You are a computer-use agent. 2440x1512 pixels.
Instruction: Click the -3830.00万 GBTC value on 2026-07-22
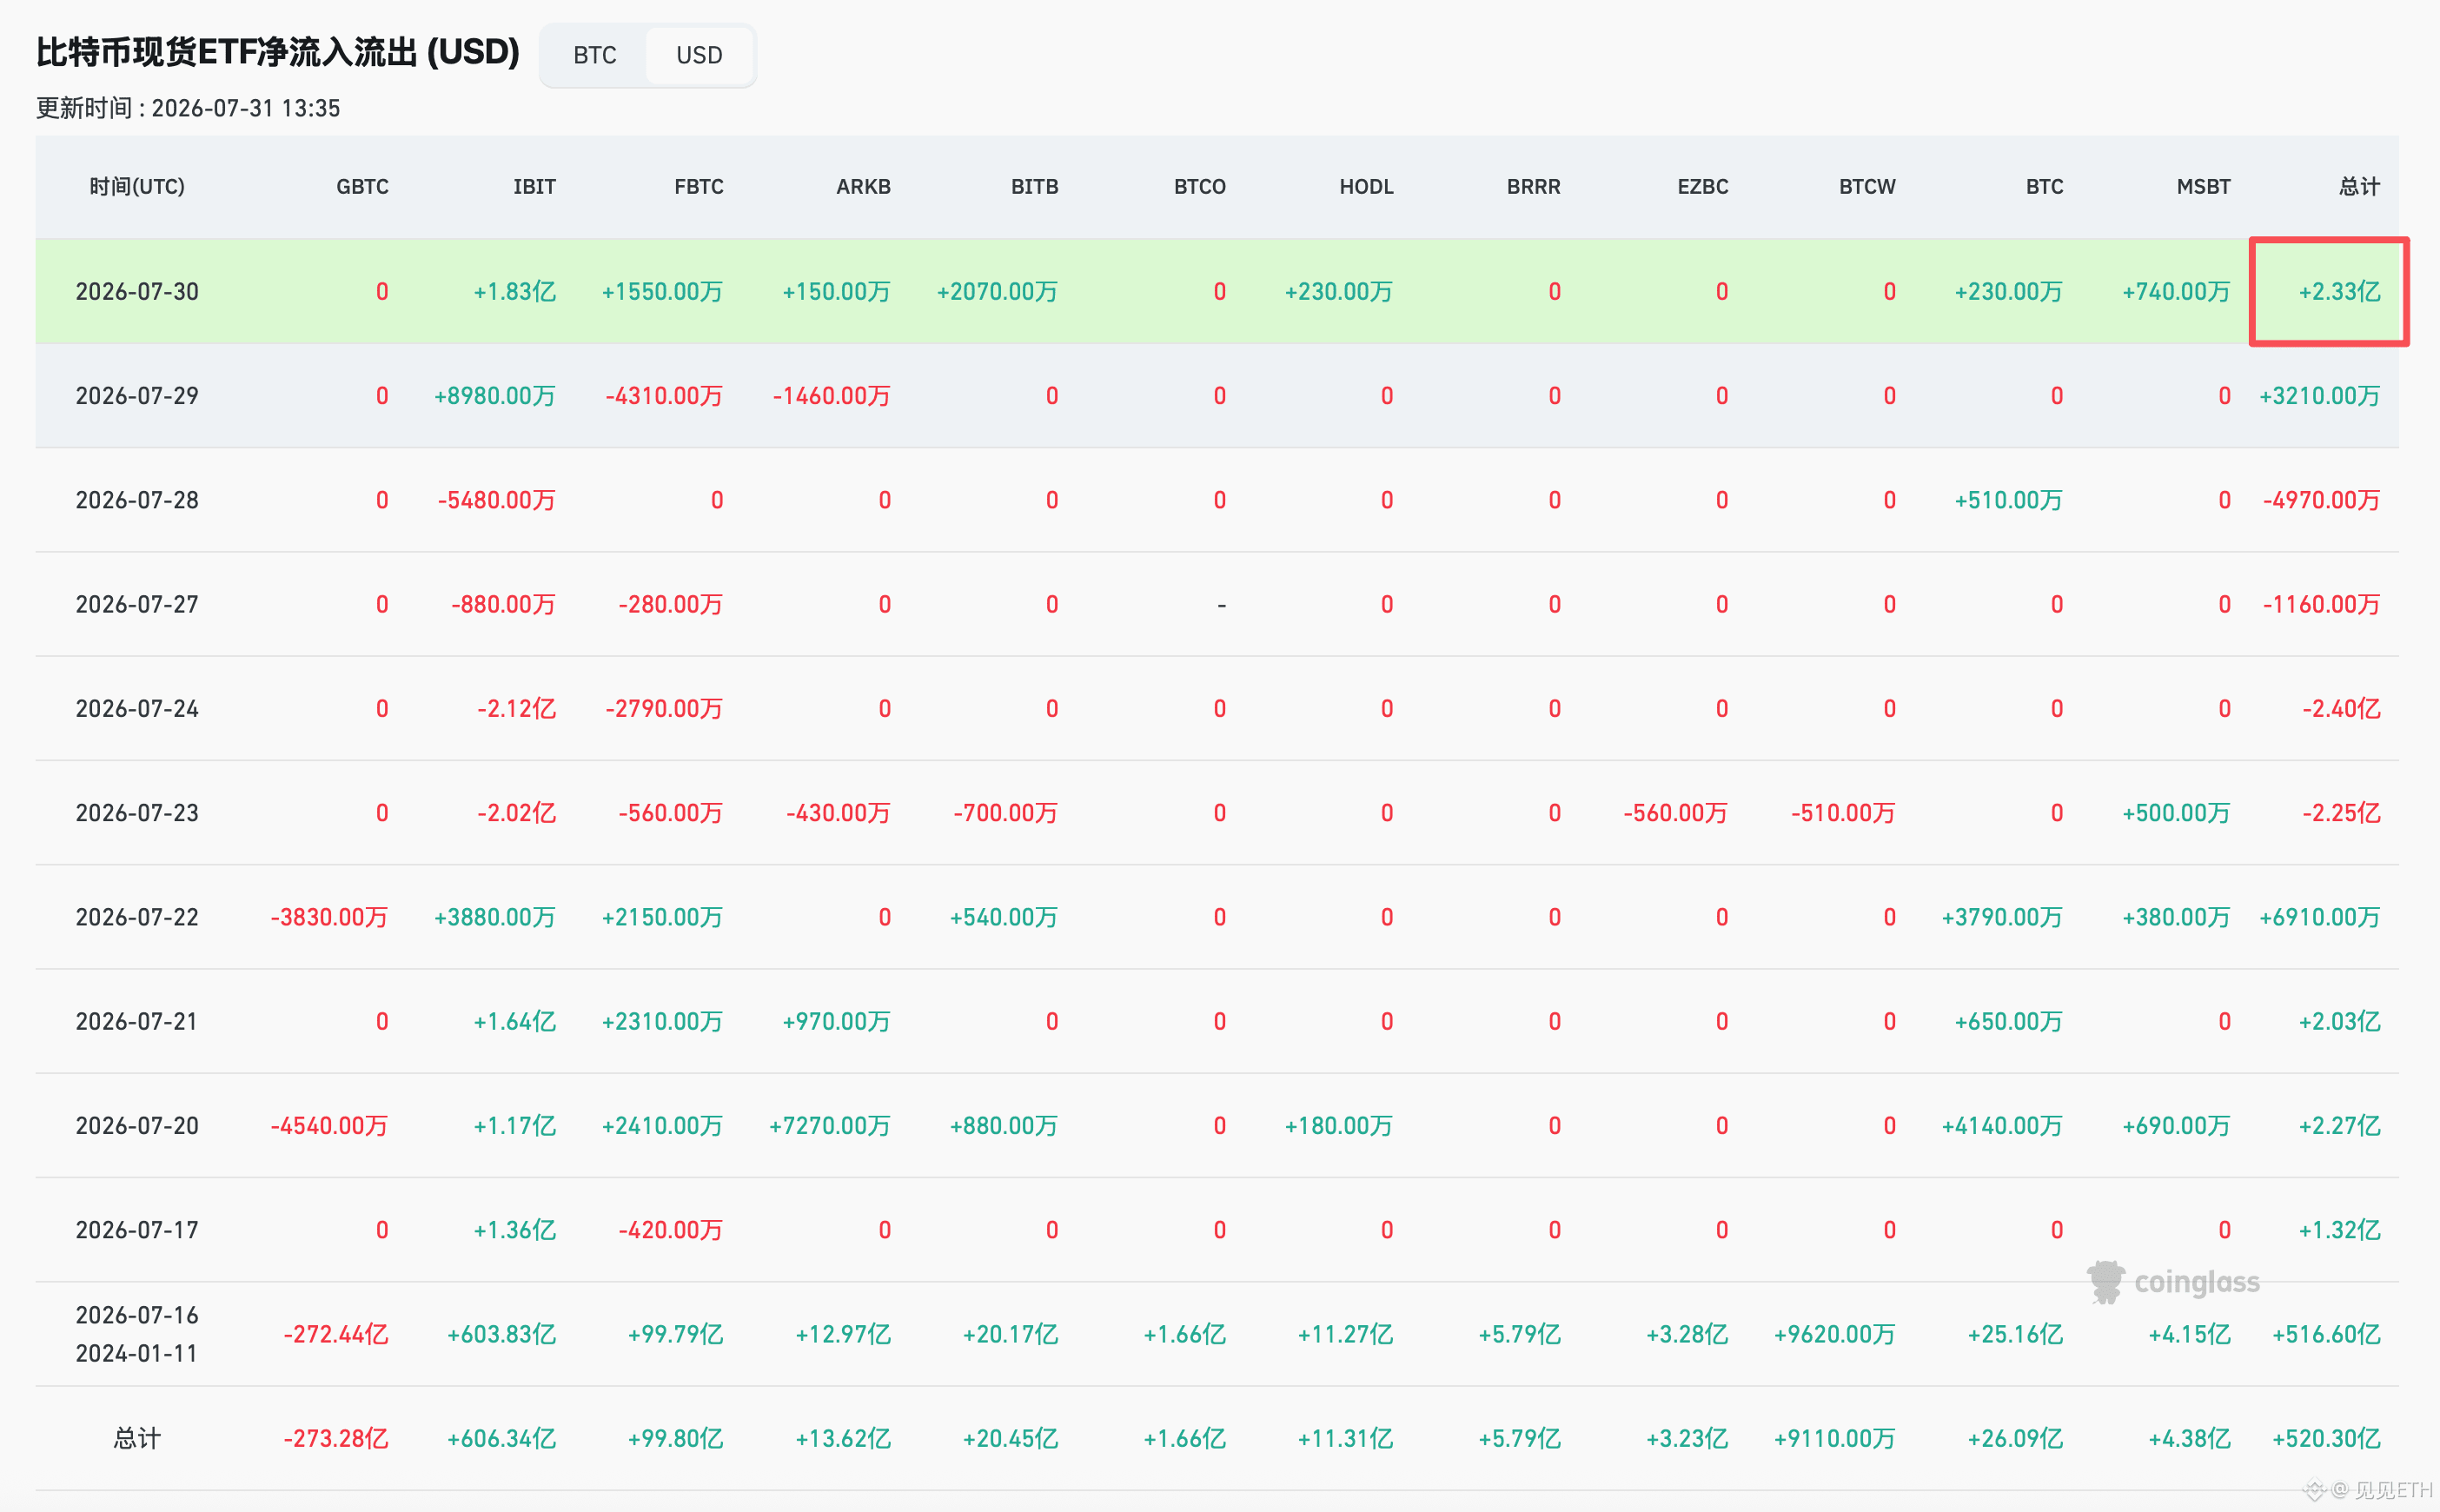tap(329, 917)
